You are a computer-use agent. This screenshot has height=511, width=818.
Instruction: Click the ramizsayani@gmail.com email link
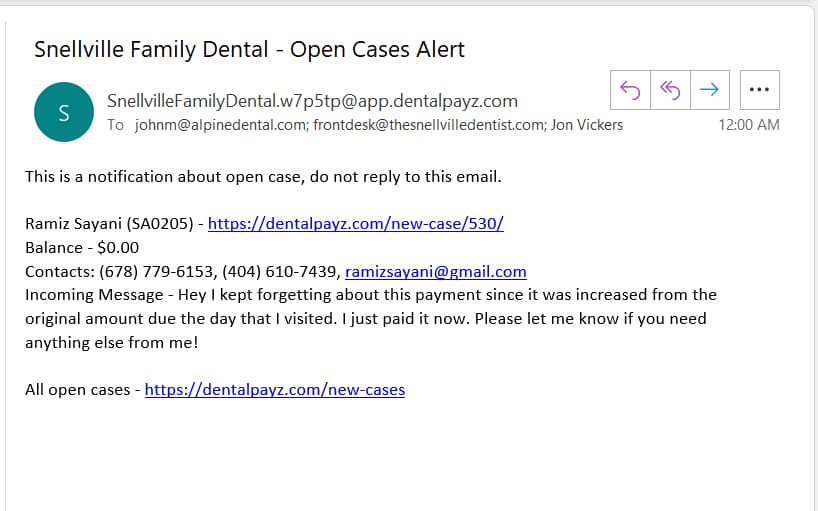(436, 272)
